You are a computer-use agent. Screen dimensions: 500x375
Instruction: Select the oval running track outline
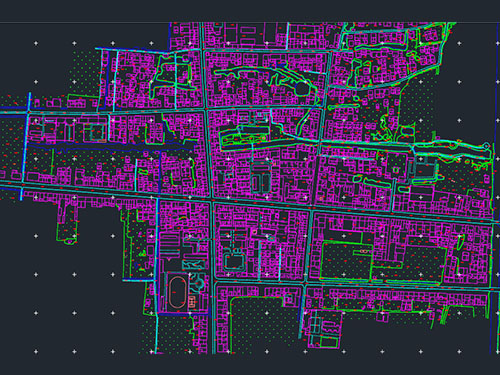pyautogui.click(x=177, y=292)
